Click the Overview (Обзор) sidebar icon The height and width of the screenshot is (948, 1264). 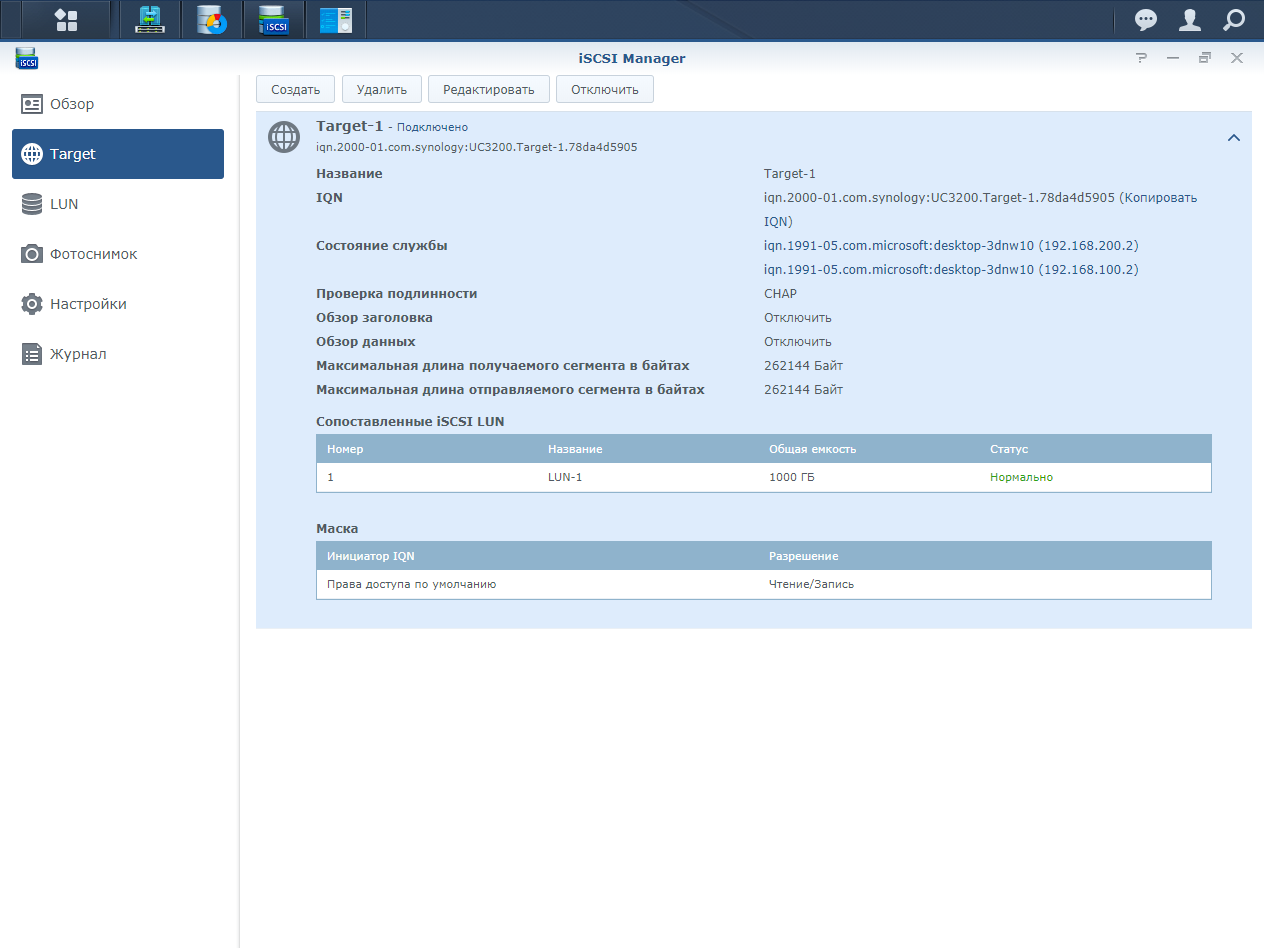click(32, 104)
